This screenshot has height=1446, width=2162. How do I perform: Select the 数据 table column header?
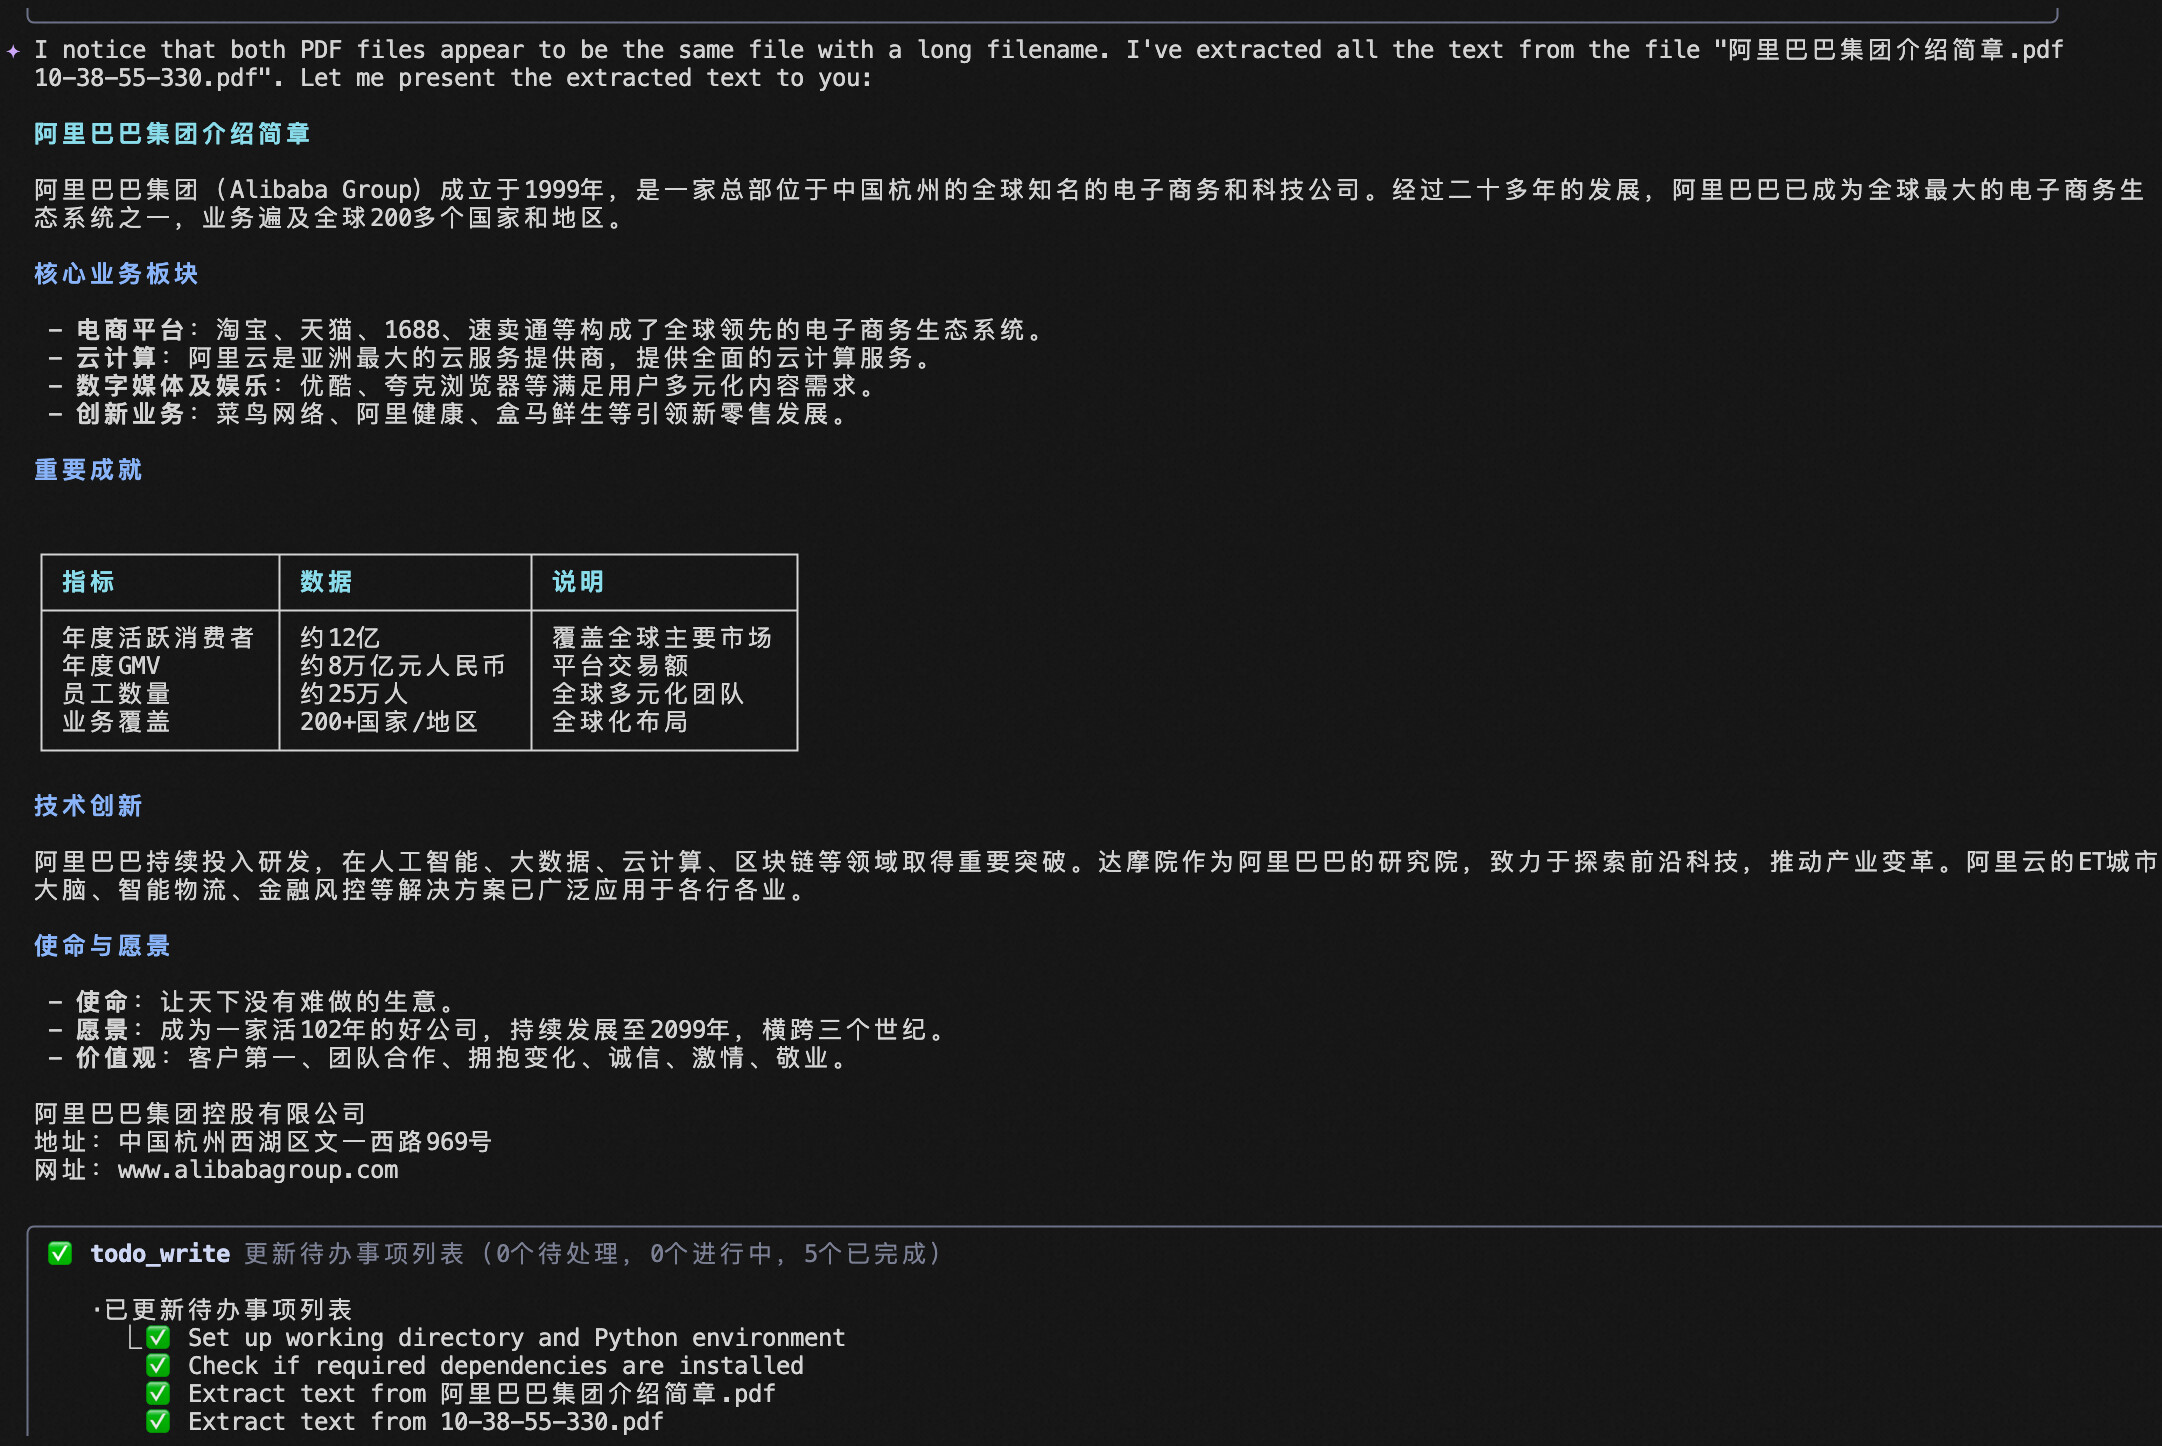(x=326, y=581)
